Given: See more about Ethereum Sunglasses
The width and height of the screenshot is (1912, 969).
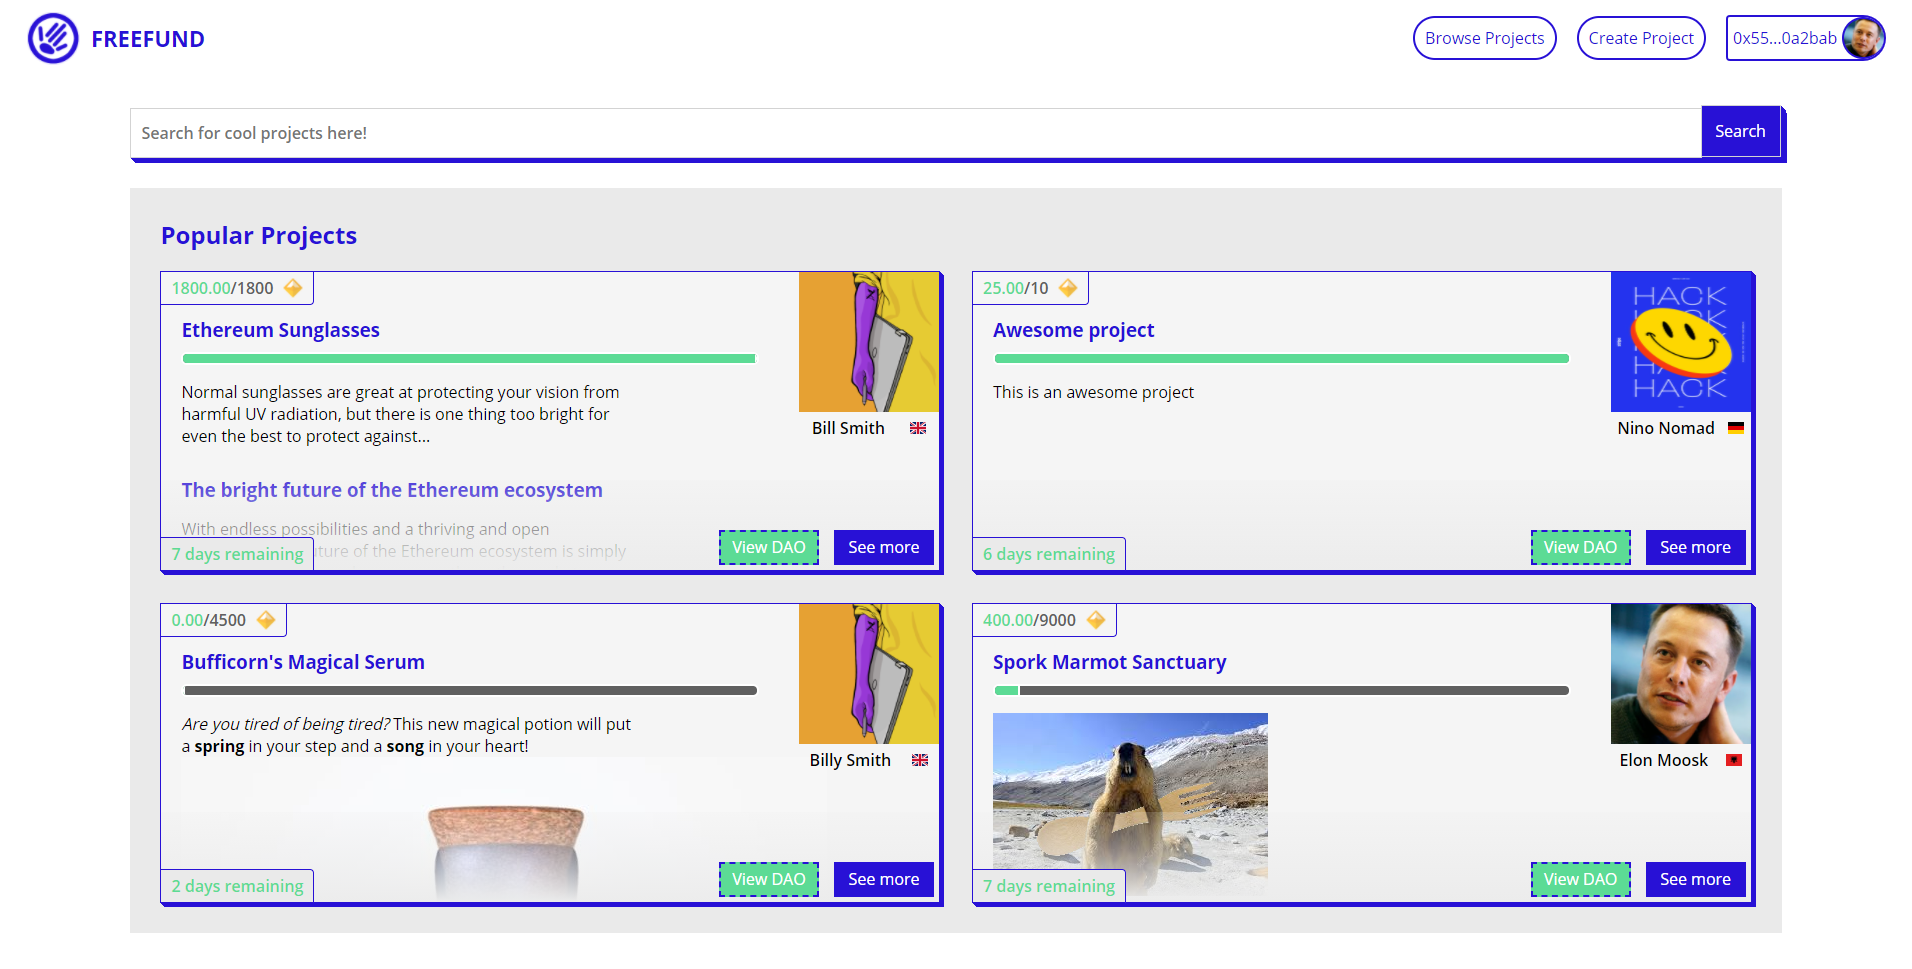Looking at the screenshot, I should 883,547.
